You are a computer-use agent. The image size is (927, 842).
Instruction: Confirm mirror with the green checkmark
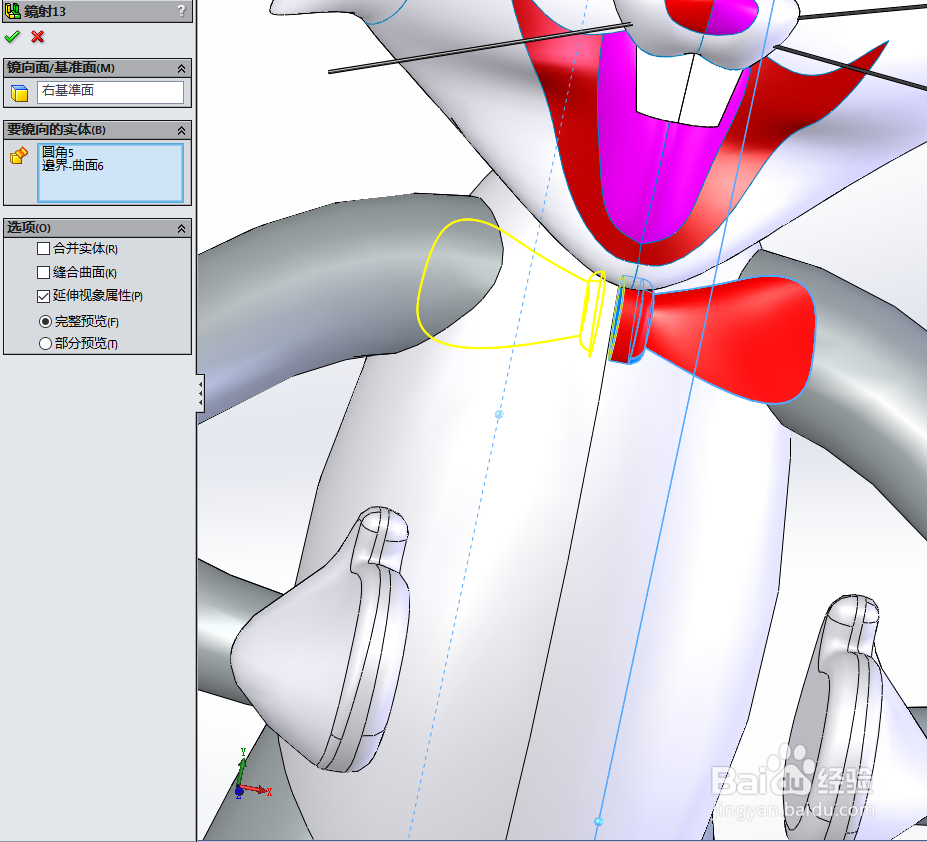12,37
